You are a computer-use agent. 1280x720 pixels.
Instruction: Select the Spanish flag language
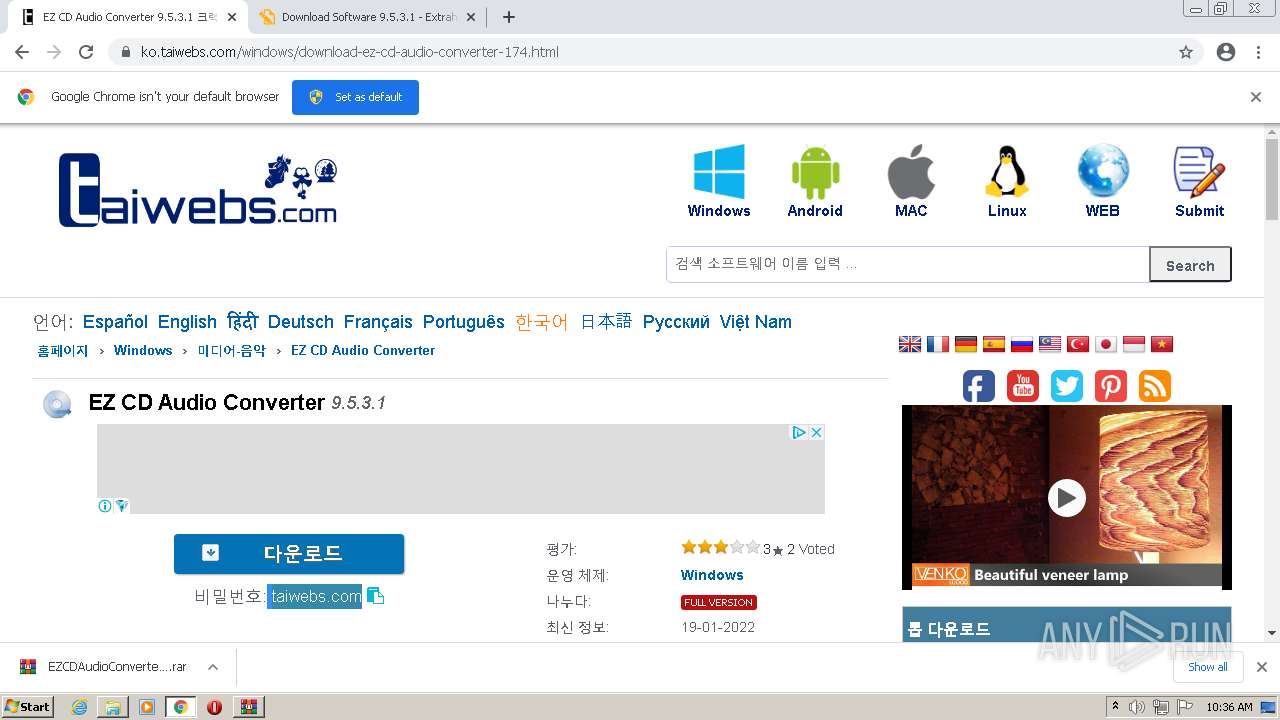[x=994, y=344]
